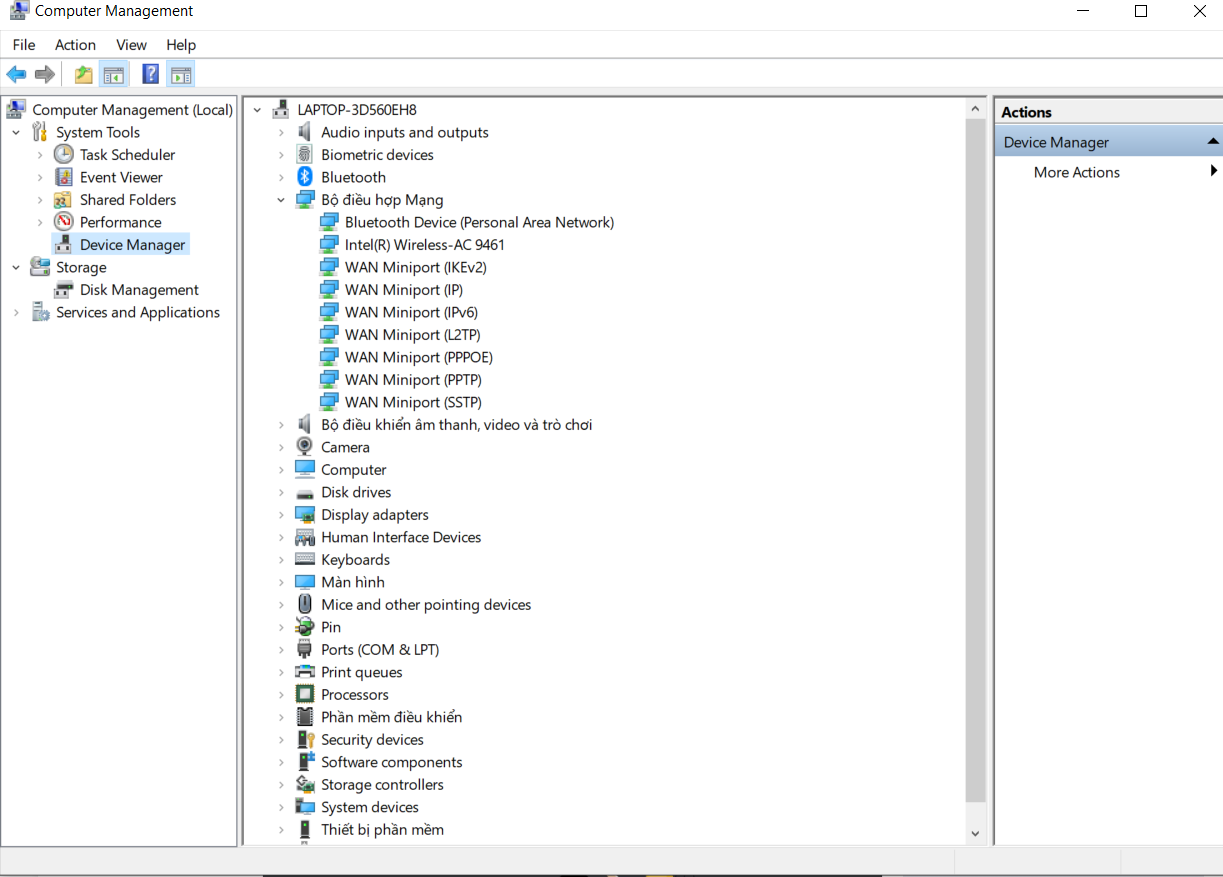Screen dimensions: 1223x877
Task: Click the Security devices key icon
Action: 305,740
